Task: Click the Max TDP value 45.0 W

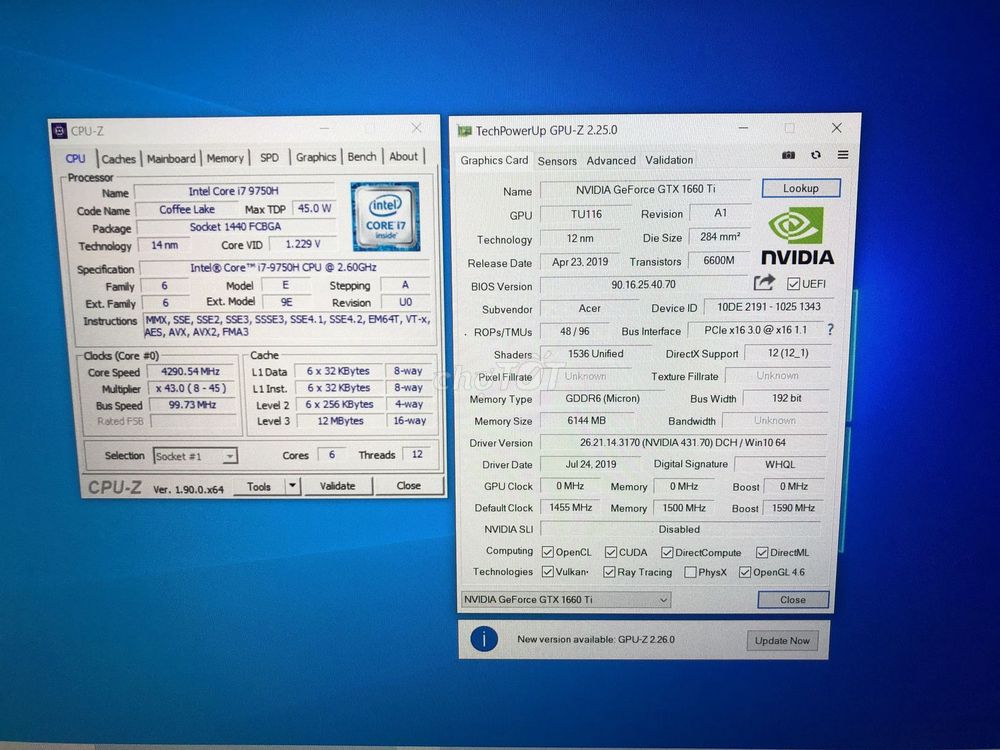Action: tap(314, 209)
